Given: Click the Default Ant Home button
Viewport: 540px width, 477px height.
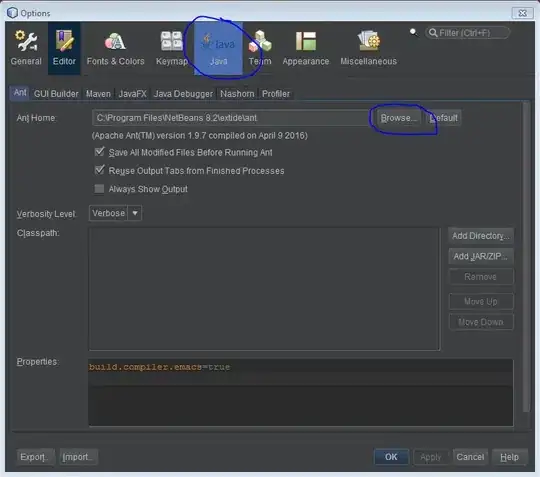Looking at the screenshot, I should [x=444, y=118].
